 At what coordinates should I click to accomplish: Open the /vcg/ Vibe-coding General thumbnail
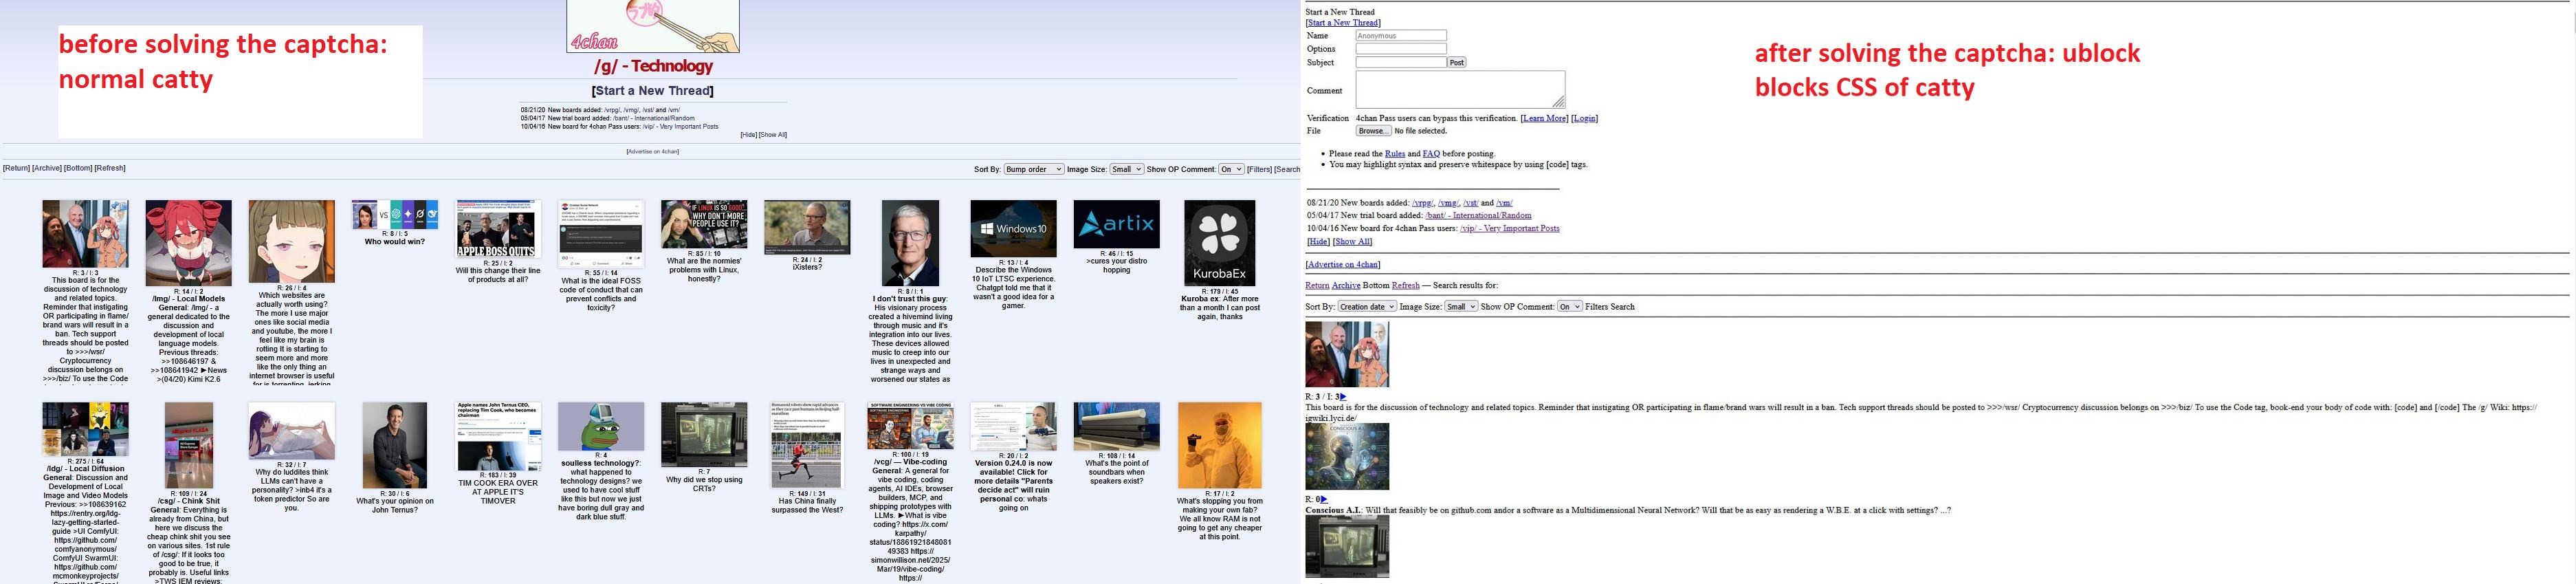(x=910, y=427)
